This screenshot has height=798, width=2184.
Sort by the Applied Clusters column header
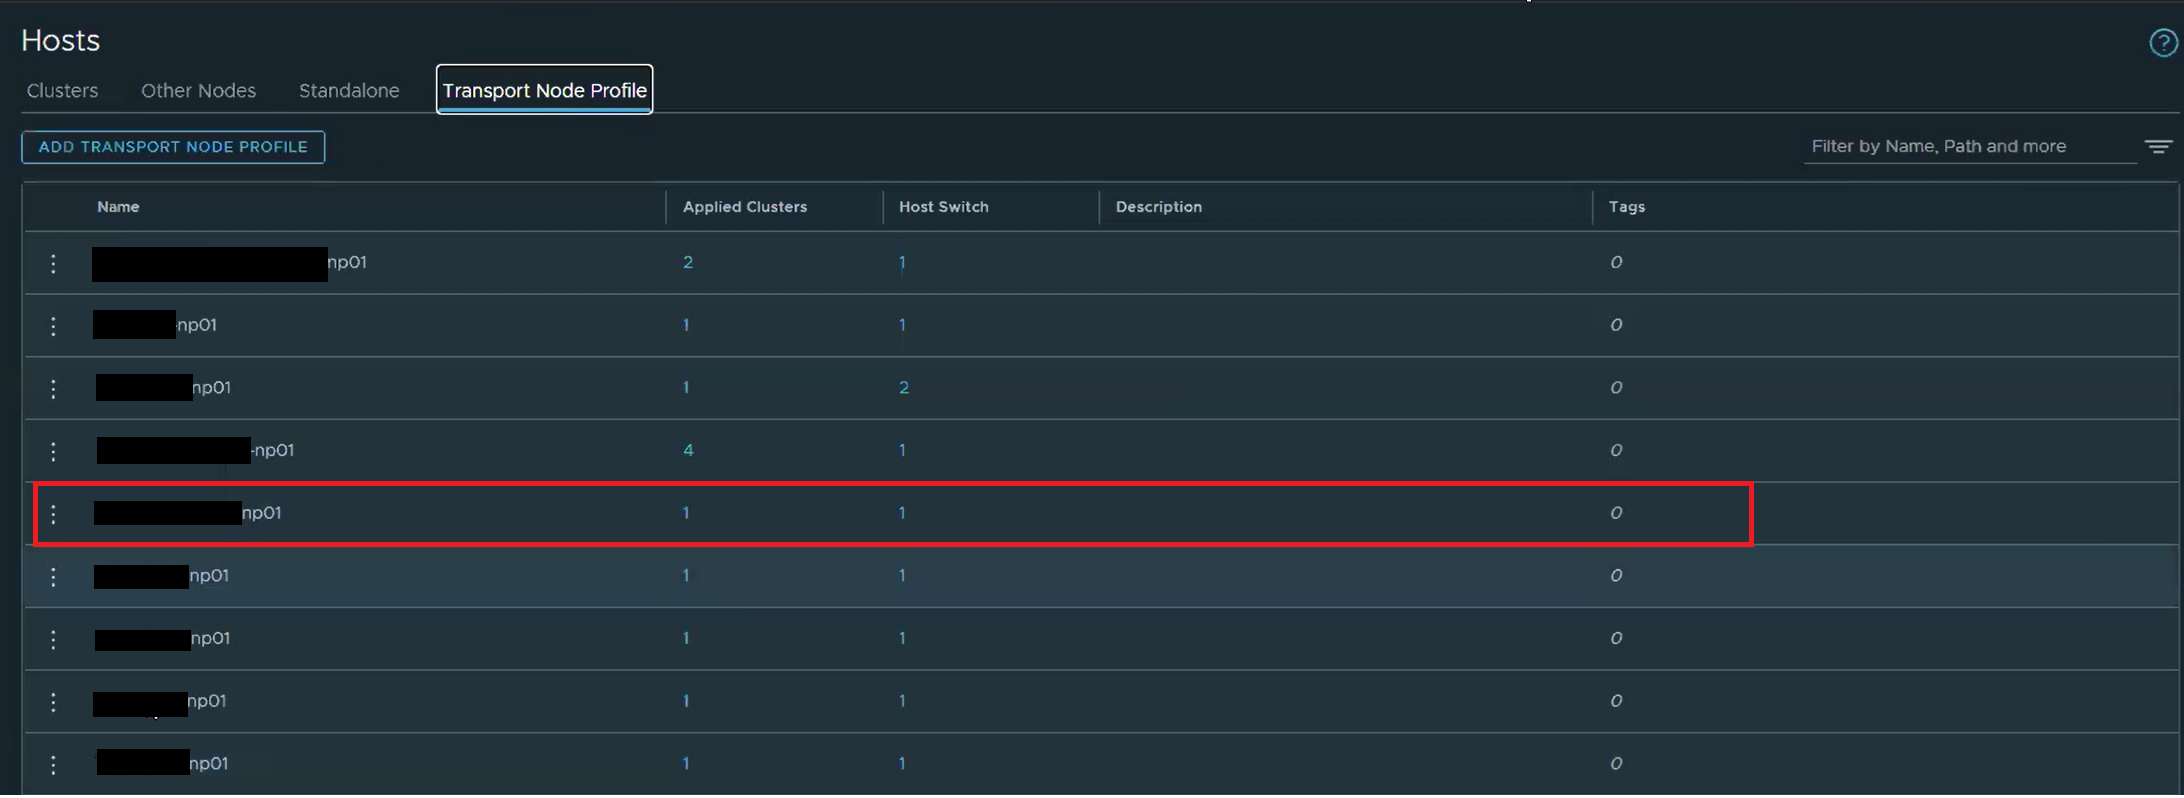tap(744, 207)
